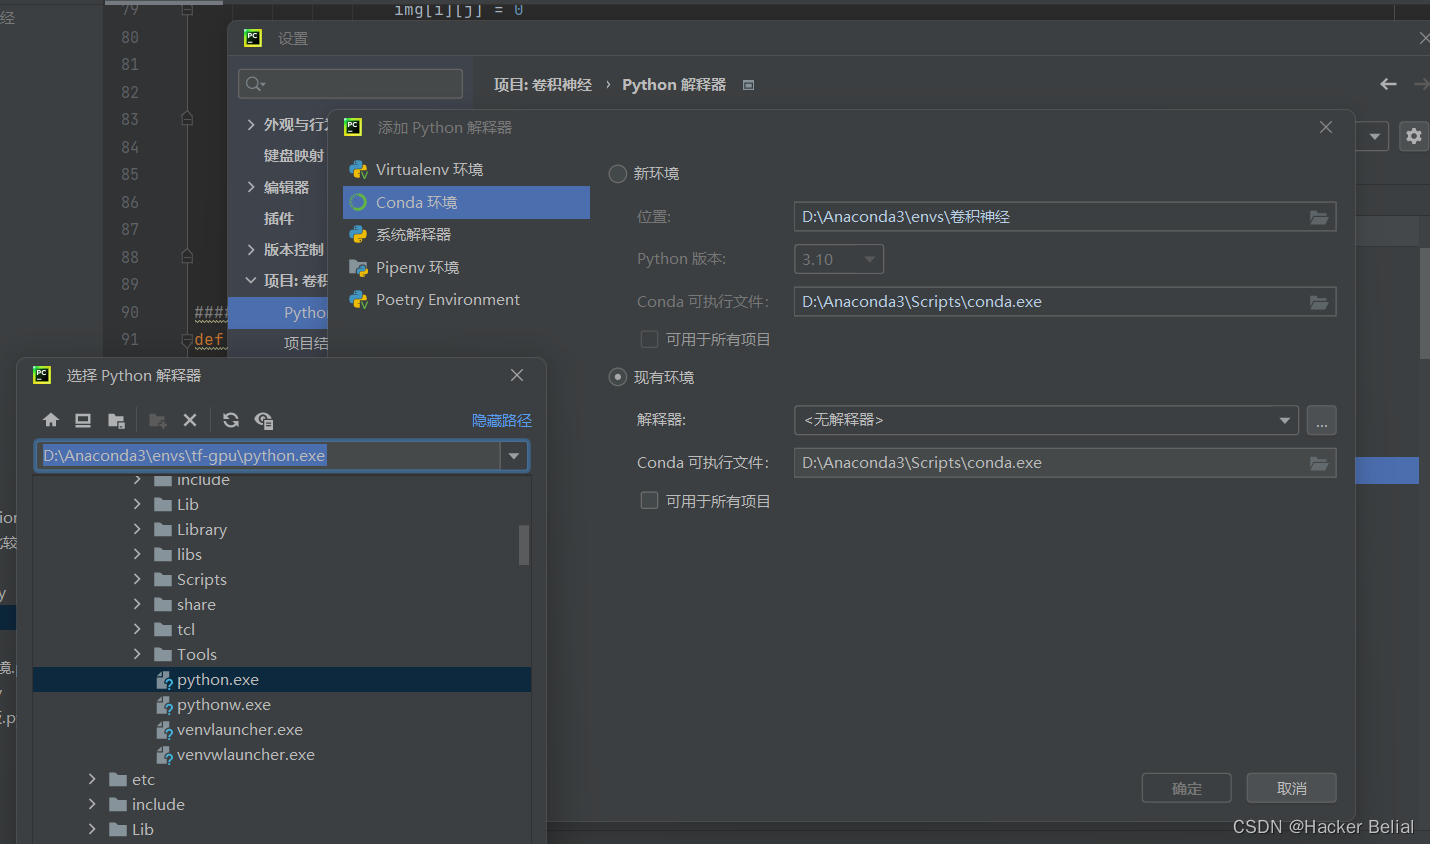The height and width of the screenshot is (844, 1430).
Task: Go to home directory in file chooser
Action: [x=51, y=420]
